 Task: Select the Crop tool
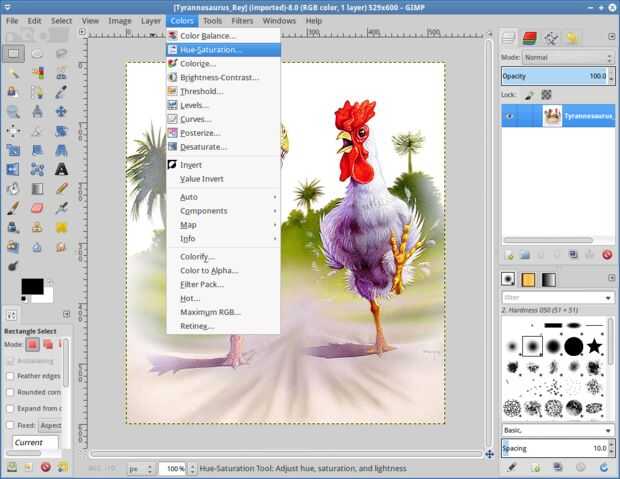click(x=37, y=131)
